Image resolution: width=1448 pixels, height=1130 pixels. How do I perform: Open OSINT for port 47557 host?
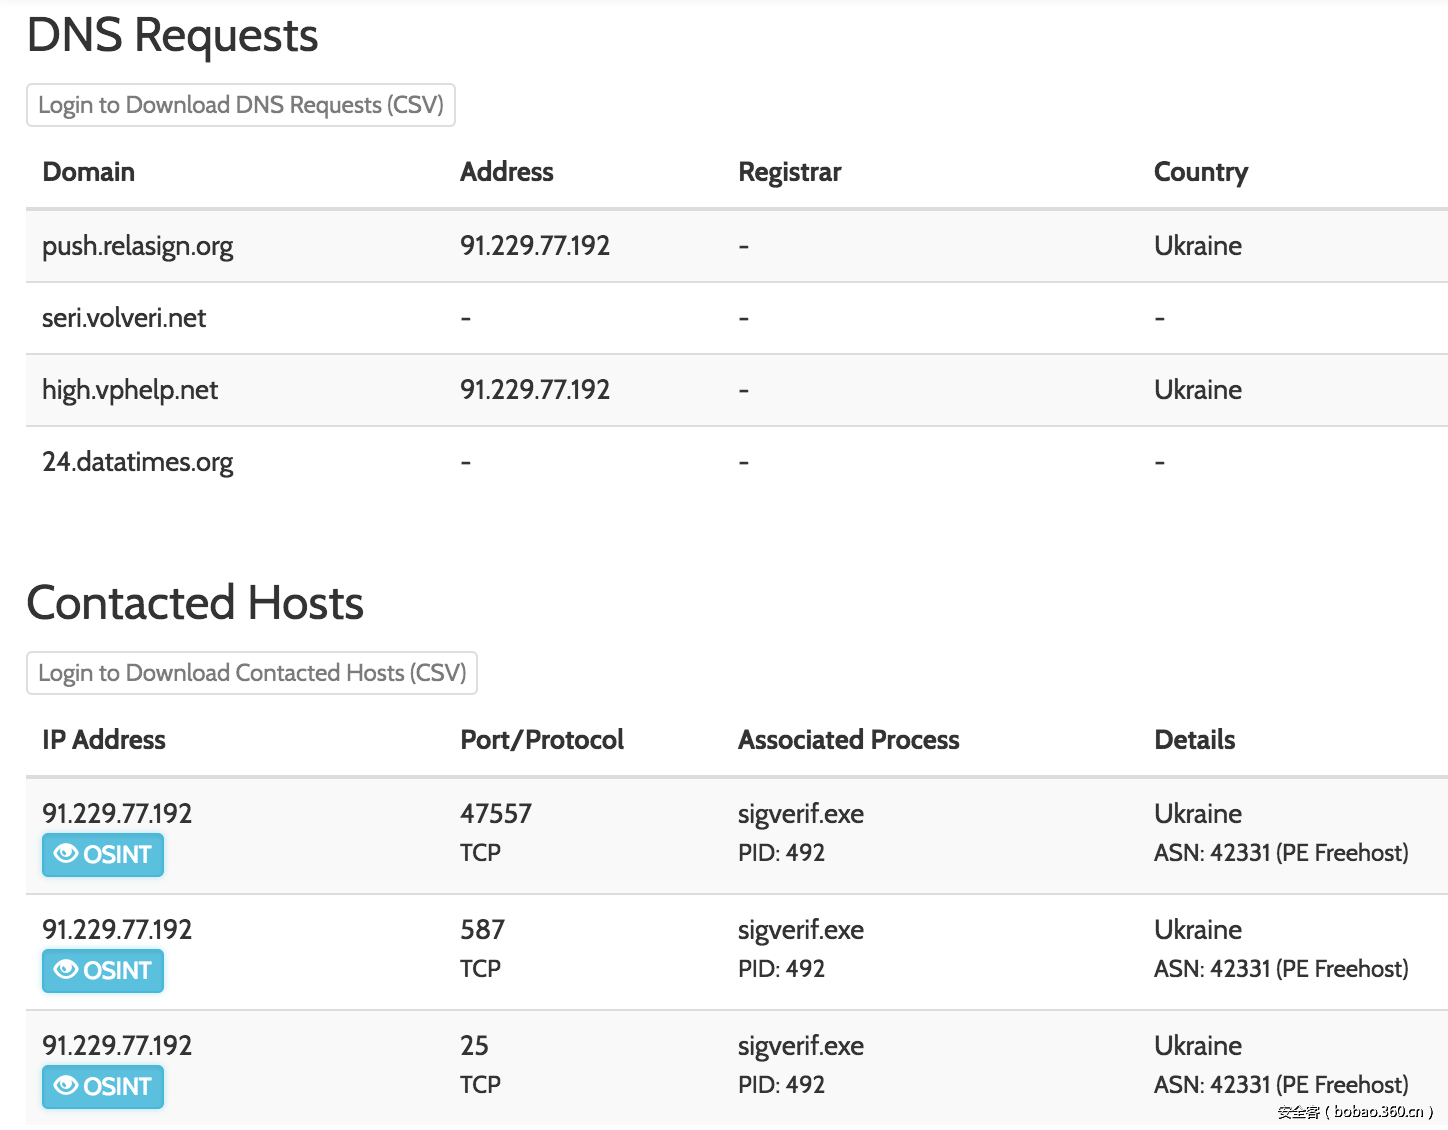(103, 855)
